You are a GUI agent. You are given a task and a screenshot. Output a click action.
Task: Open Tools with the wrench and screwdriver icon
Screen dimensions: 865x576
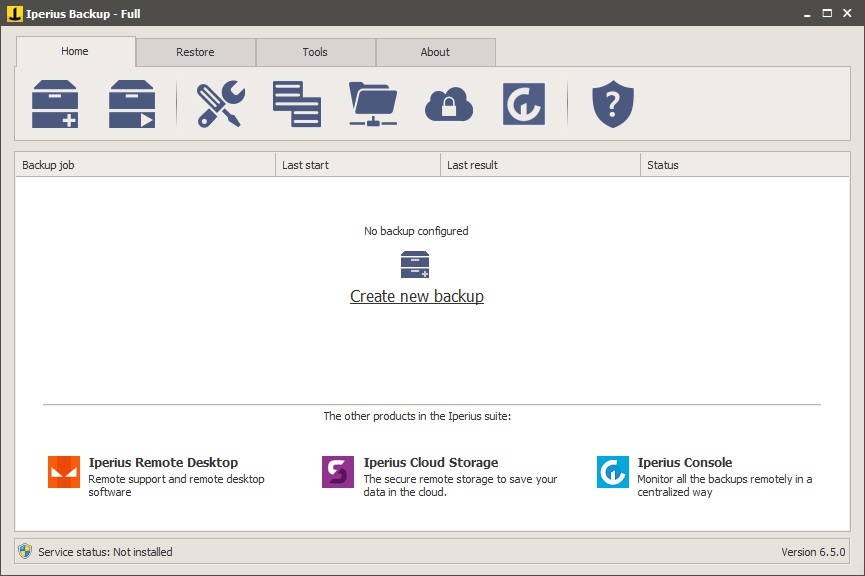tap(220, 103)
